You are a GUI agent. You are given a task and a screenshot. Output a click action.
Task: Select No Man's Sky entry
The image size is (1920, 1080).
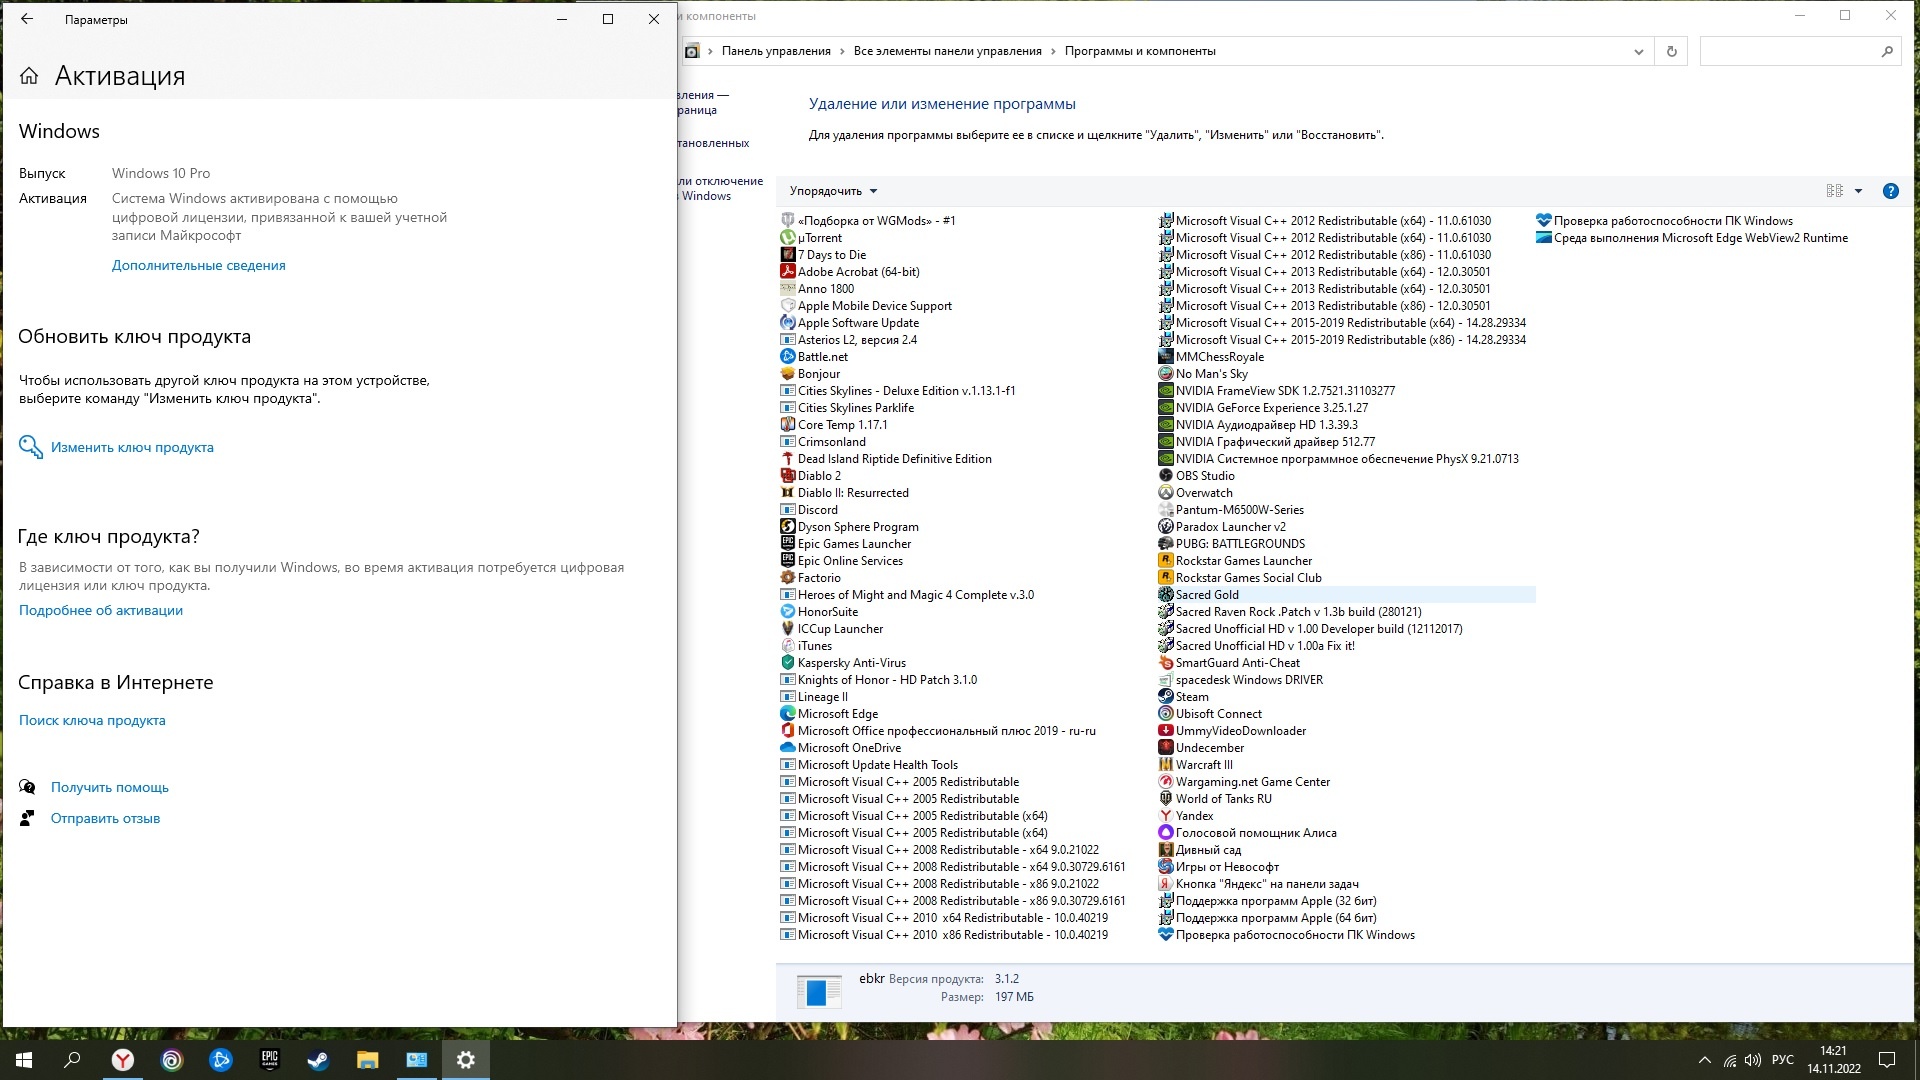(1211, 374)
